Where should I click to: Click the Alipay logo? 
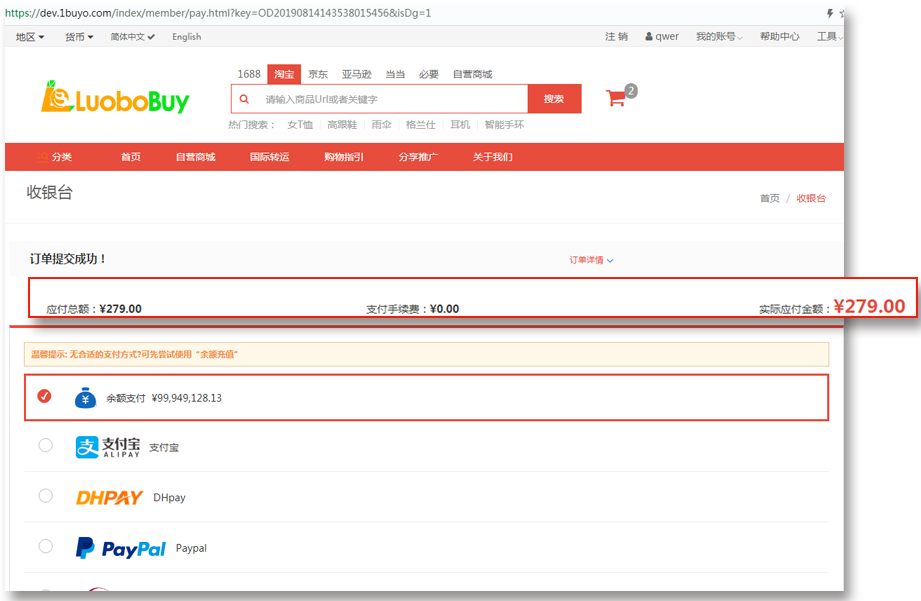click(x=107, y=447)
